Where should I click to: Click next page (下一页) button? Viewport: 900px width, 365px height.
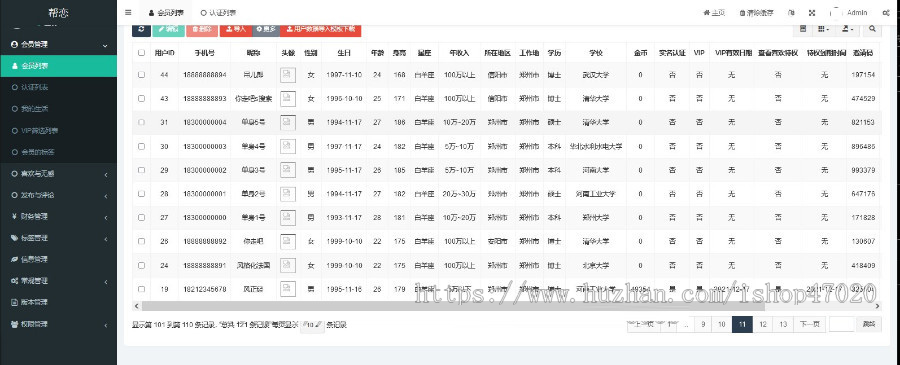pos(809,325)
